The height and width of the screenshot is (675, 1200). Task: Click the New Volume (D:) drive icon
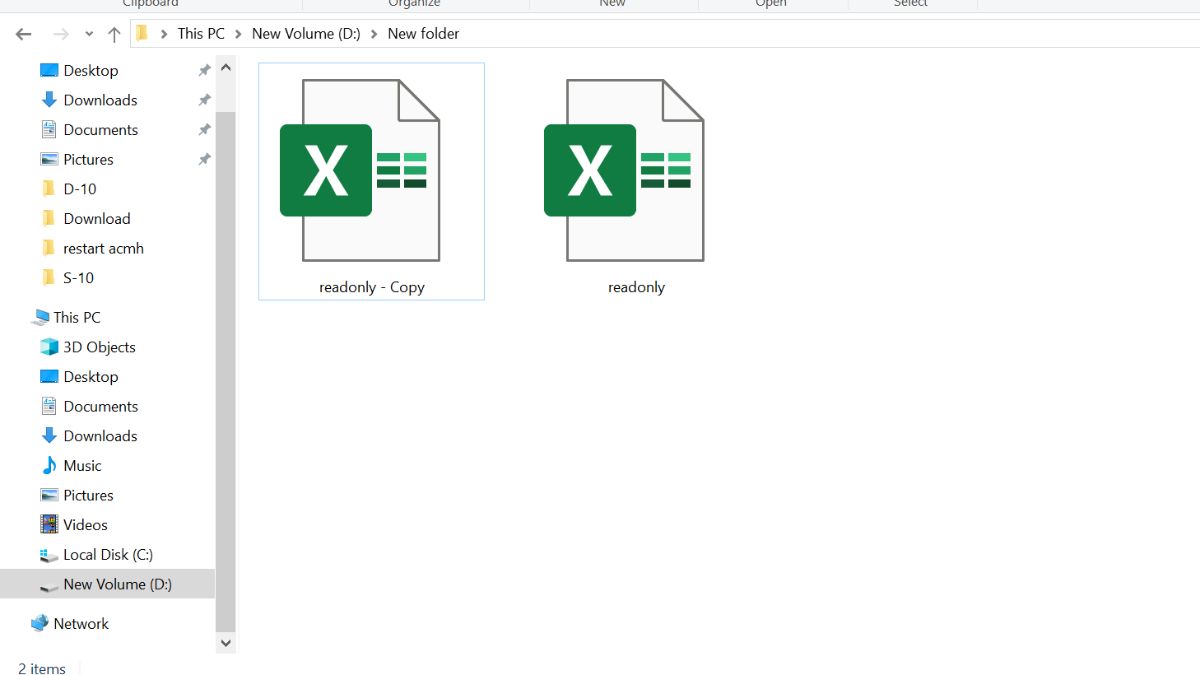tap(49, 585)
